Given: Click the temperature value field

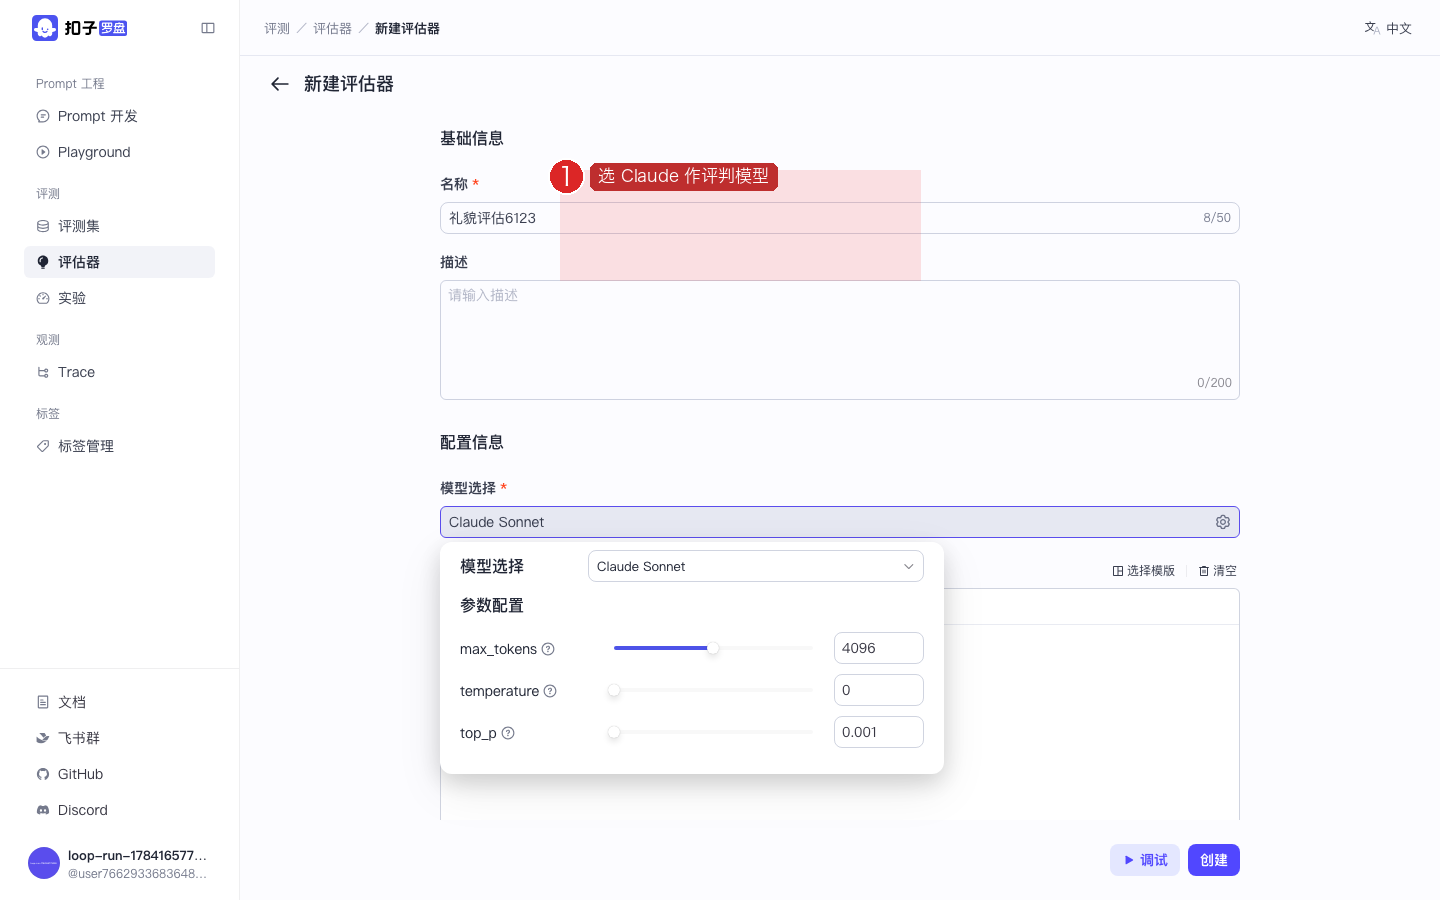Looking at the screenshot, I should pos(879,690).
